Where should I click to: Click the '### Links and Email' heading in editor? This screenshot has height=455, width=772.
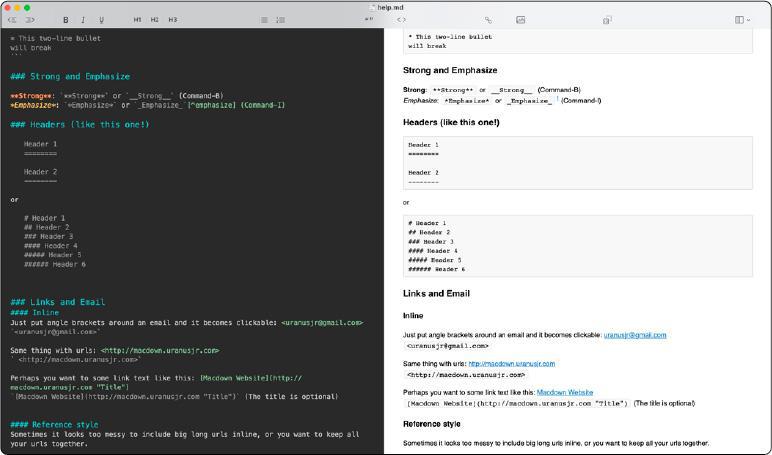click(58, 302)
